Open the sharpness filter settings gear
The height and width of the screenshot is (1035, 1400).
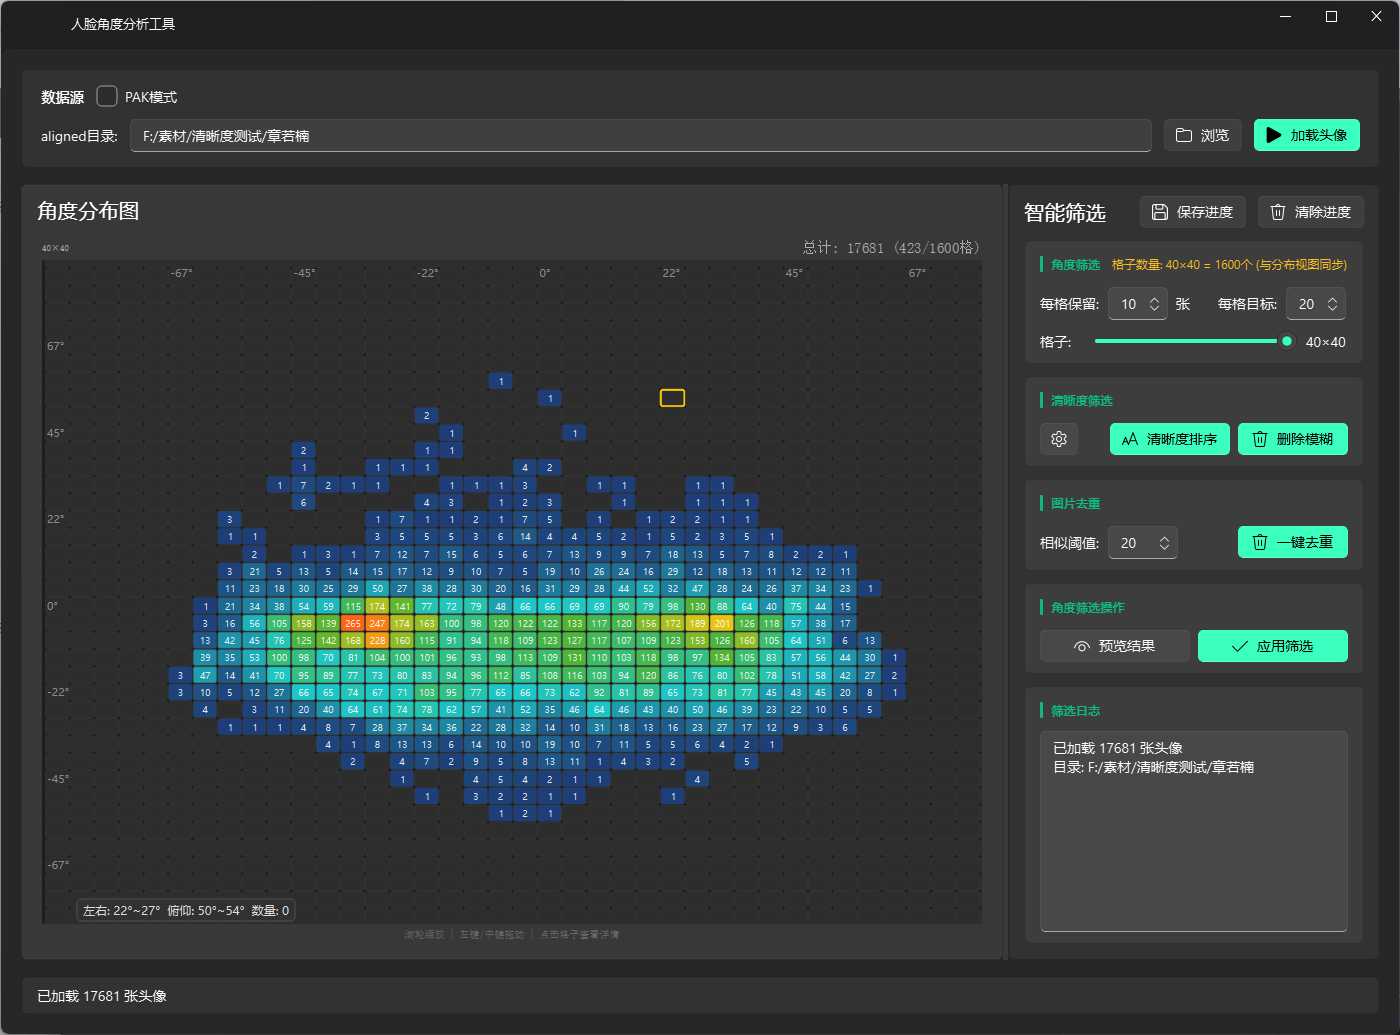[x=1059, y=439]
